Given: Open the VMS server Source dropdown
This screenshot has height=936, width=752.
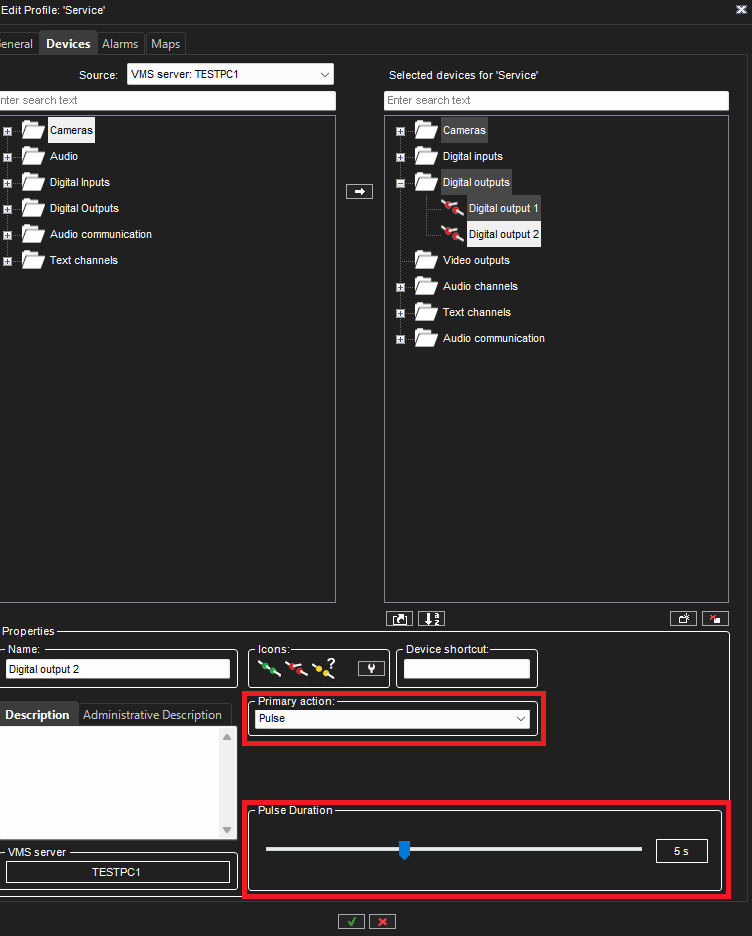Looking at the screenshot, I should 230,75.
